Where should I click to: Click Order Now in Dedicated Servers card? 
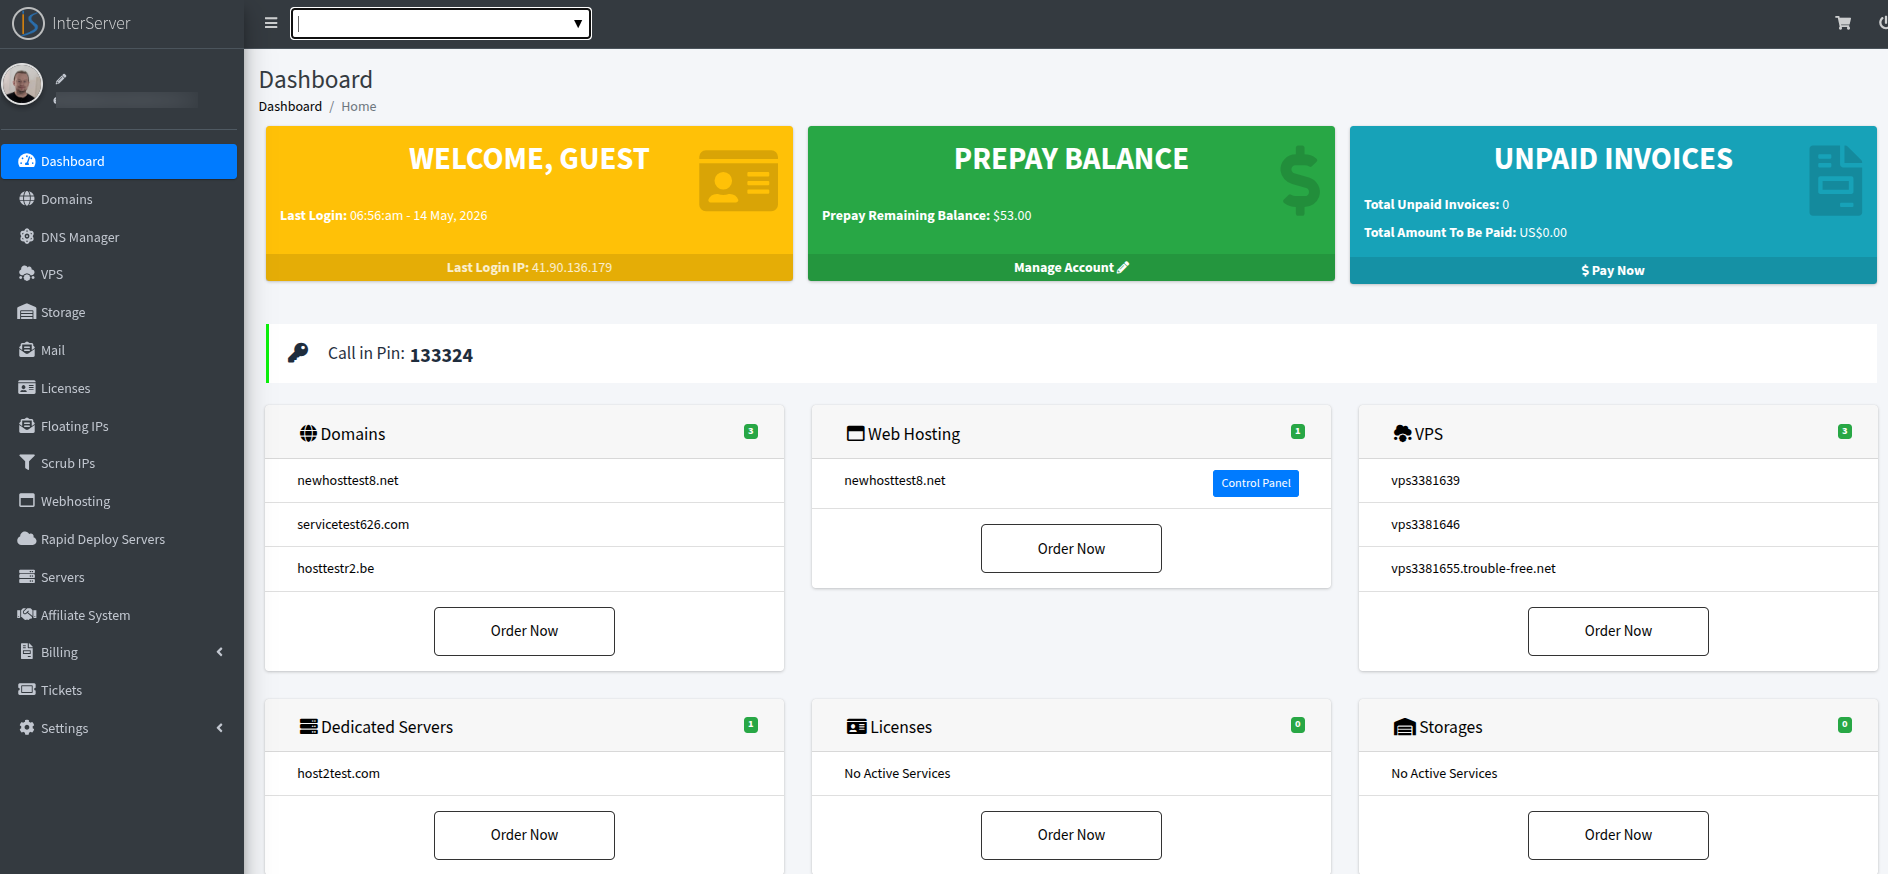pos(524,835)
